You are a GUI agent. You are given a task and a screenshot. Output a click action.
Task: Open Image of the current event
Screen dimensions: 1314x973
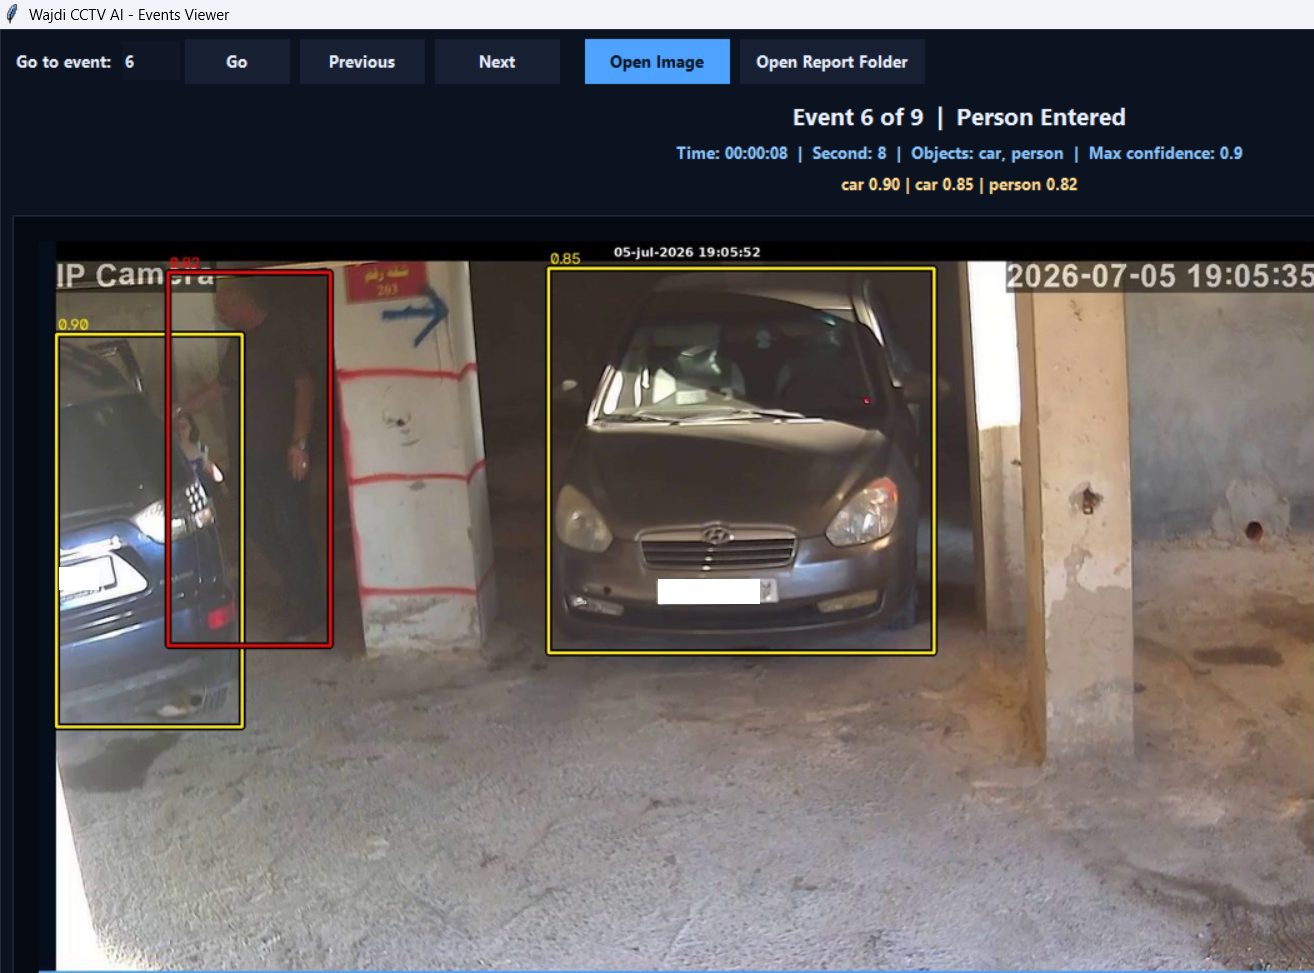(x=657, y=62)
